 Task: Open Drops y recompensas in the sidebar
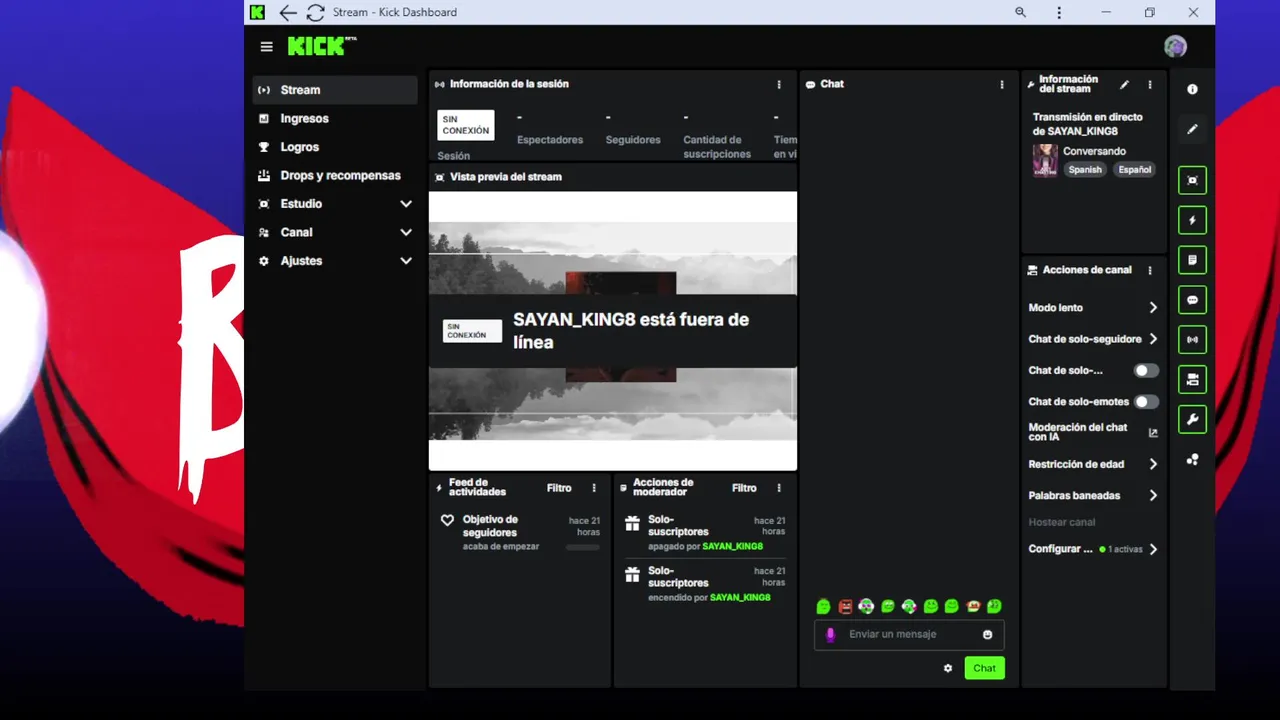pos(335,175)
